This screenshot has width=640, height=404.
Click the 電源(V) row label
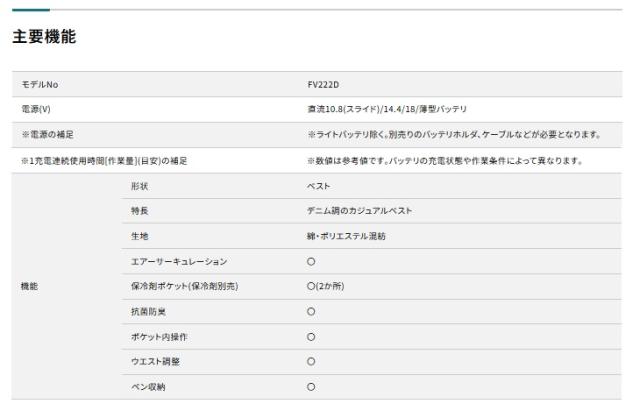[x=36, y=109]
